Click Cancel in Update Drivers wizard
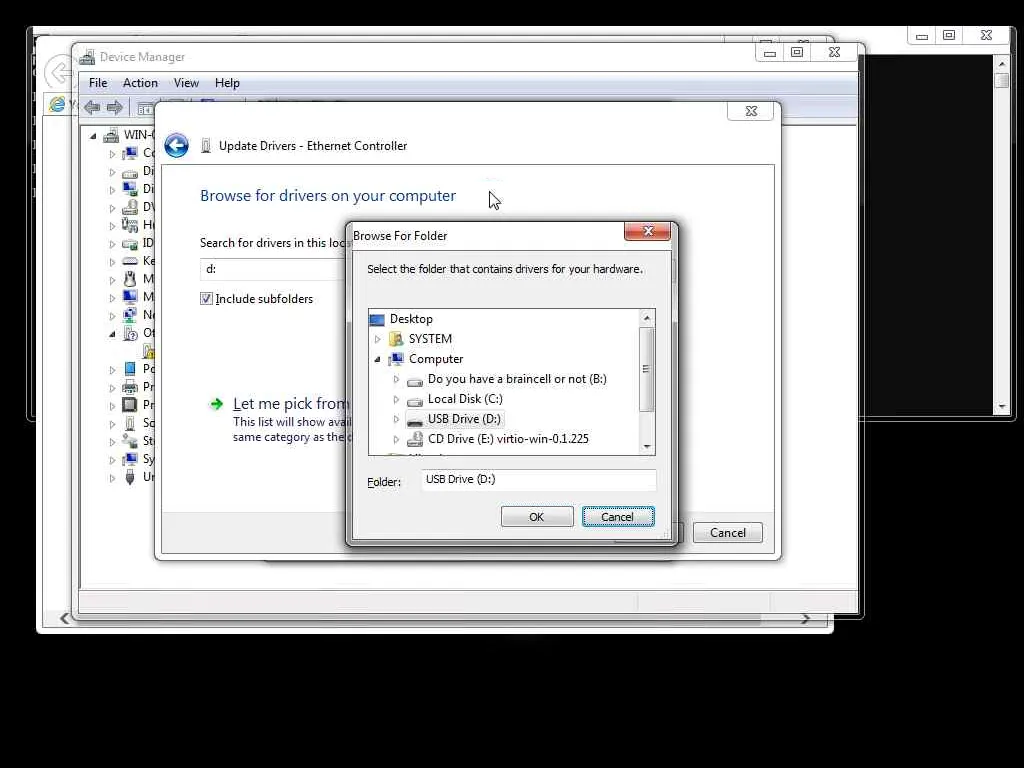The width and height of the screenshot is (1024, 768). [x=728, y=533]
